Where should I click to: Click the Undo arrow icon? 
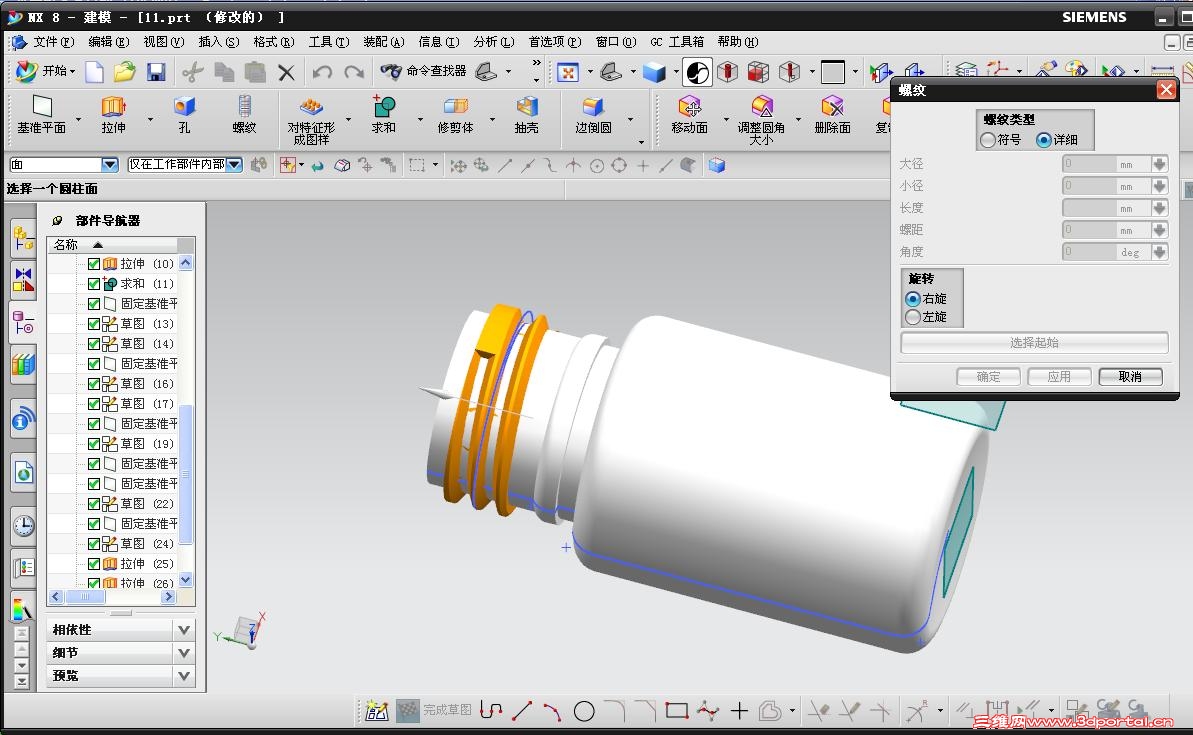click(x=322, y=72)
